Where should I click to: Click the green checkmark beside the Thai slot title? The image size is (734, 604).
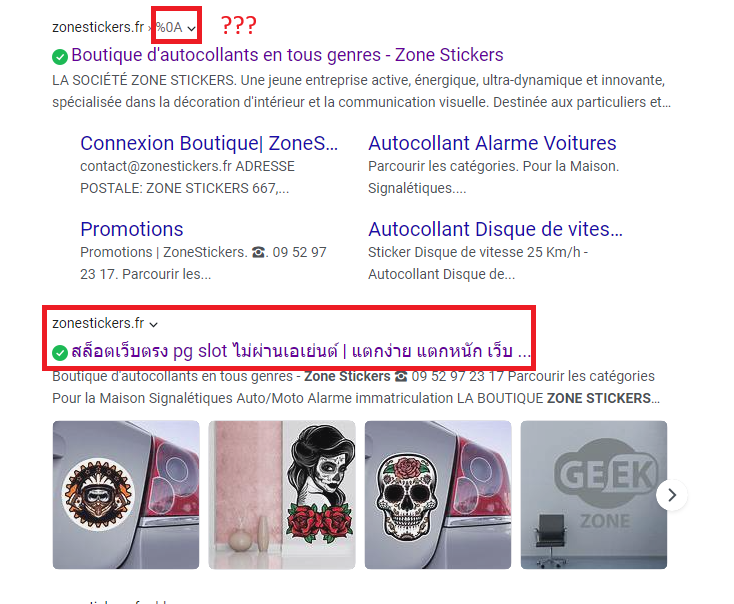tap(60, 353)
